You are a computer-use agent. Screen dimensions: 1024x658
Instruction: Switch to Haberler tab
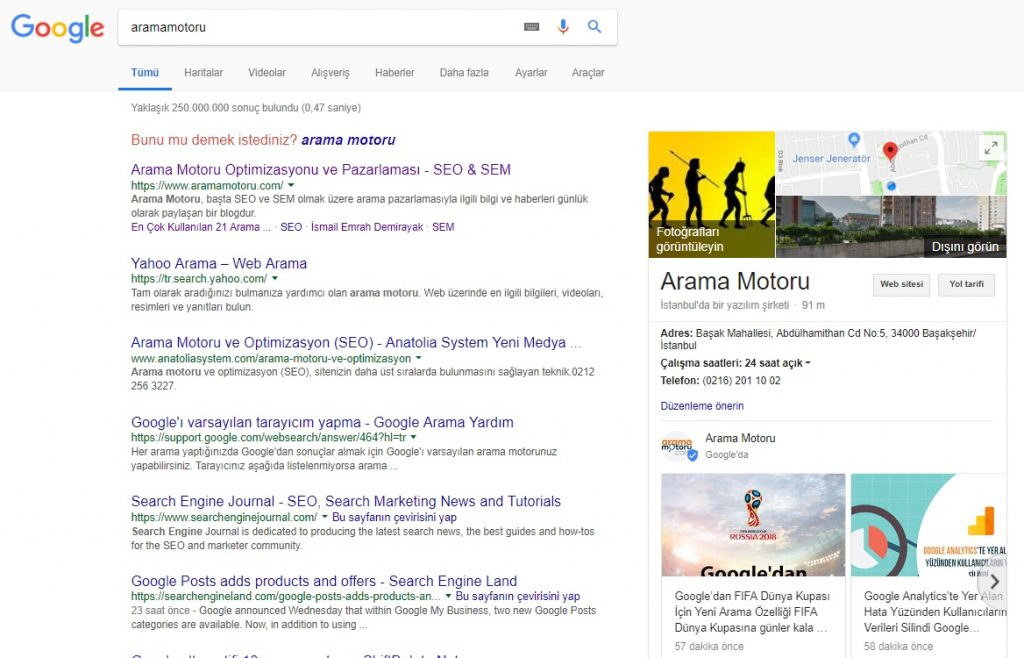click(394, 72)
